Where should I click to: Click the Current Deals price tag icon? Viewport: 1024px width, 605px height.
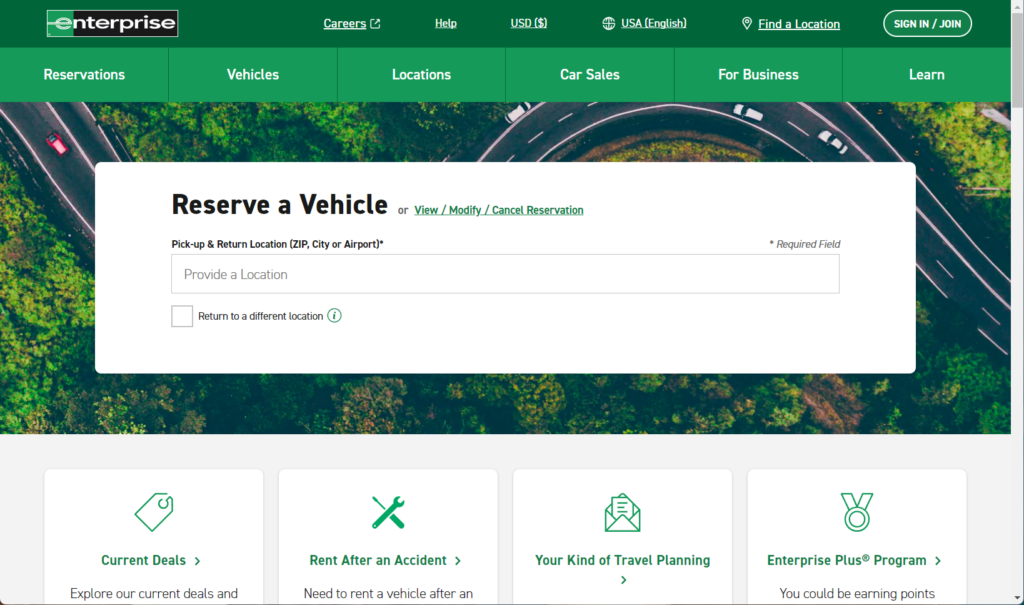click(154, 512)
